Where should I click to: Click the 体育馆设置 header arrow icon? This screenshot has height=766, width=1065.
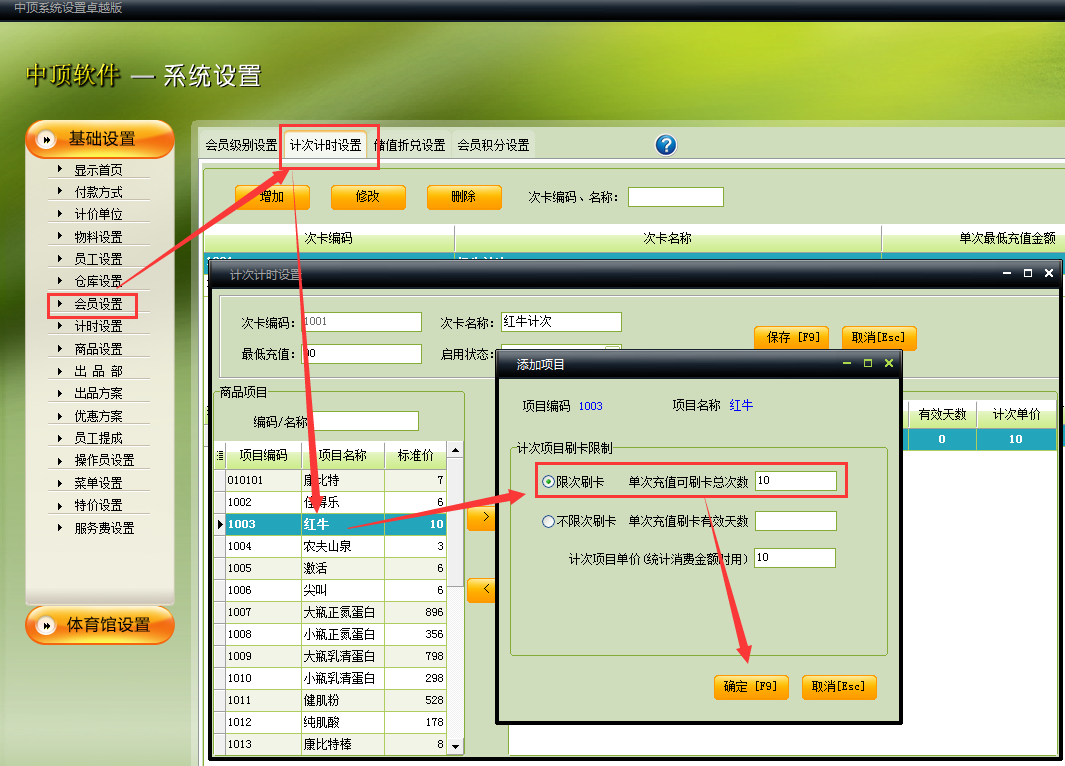pos(45,626)
